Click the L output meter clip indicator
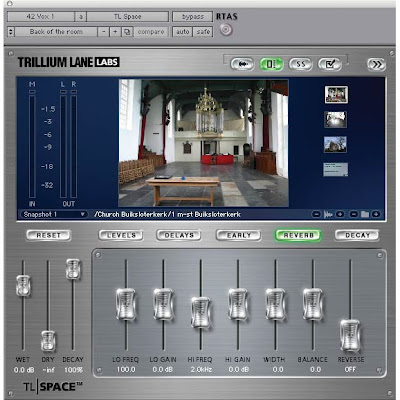This screenshot has width=400, height=400. click(x=63, y=91)
